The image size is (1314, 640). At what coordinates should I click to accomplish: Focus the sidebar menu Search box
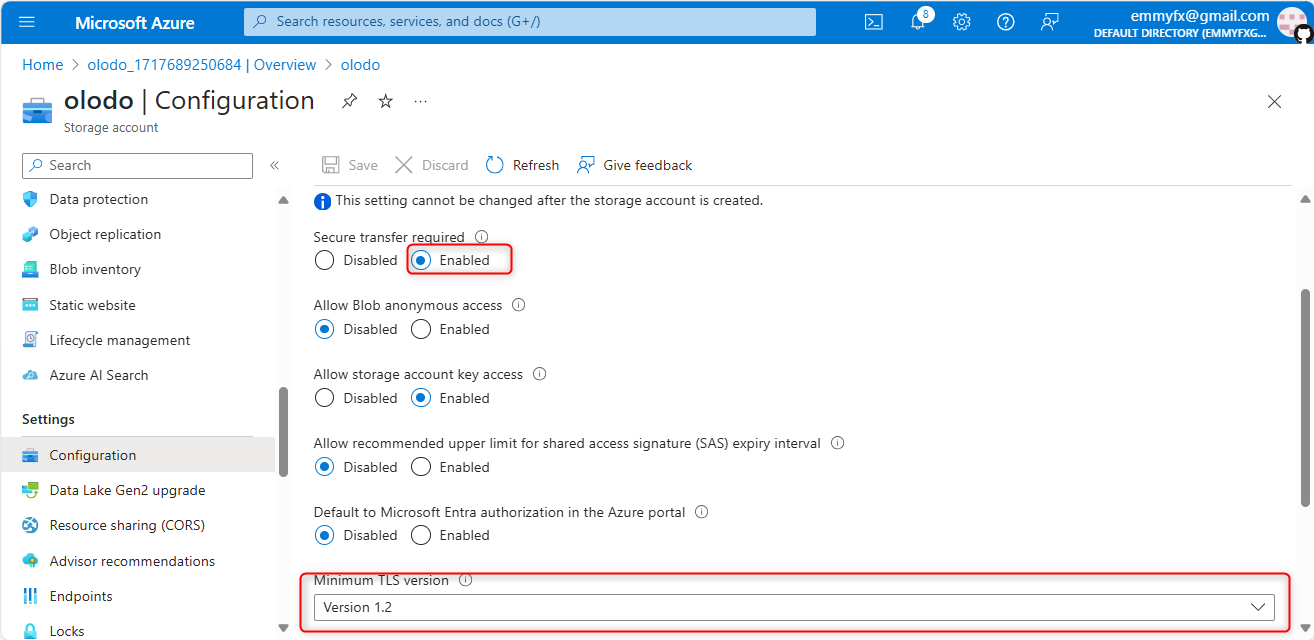click(x=138, y=165)
